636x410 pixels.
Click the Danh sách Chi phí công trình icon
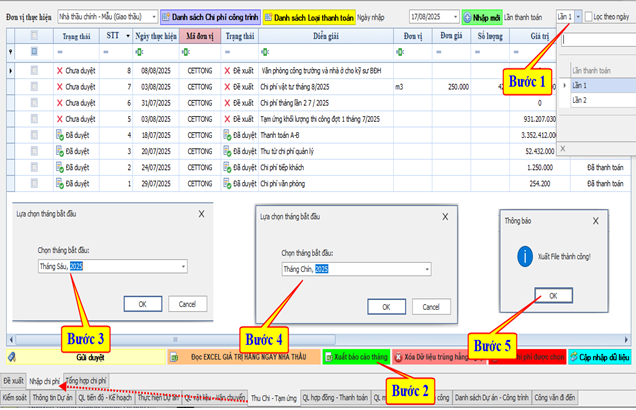[167, 18]
